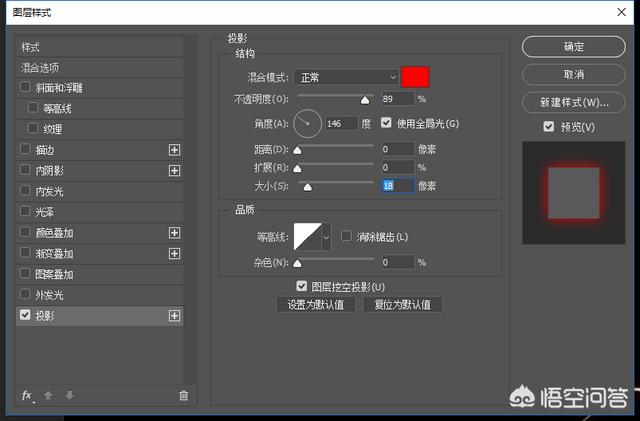Move effect down with the down arrow icon
Image resolution: width=640 pixels, height=421 pixels.
point(69,395)
